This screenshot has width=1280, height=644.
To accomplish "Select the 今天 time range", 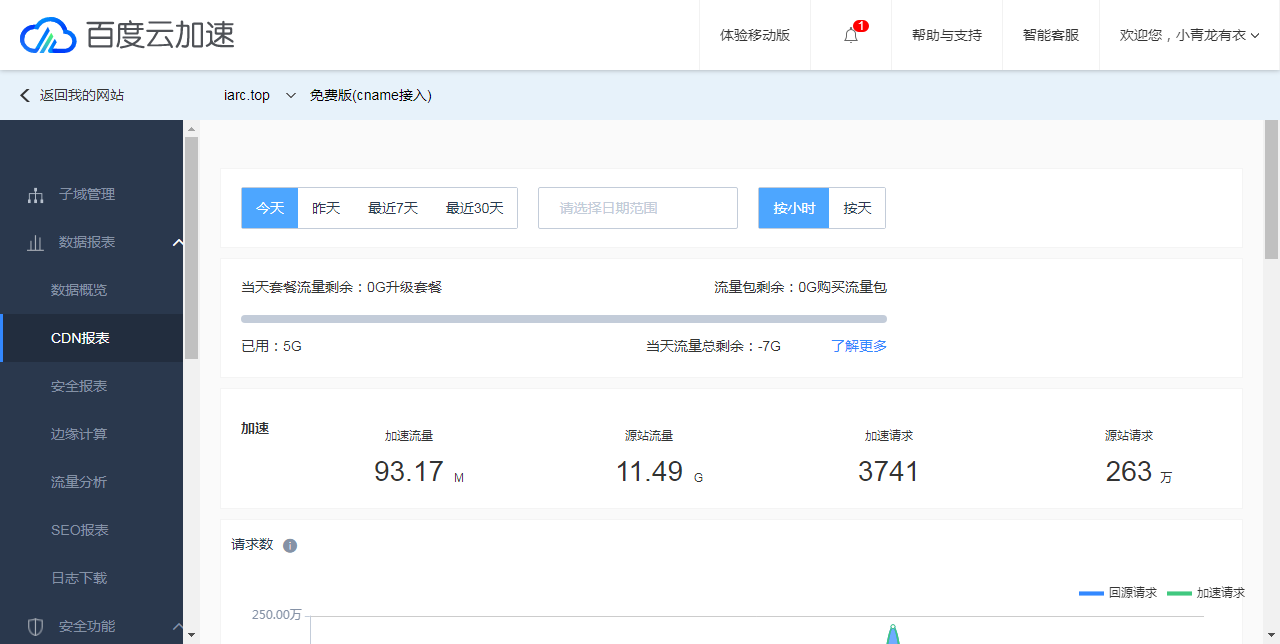I will (270, 208).
